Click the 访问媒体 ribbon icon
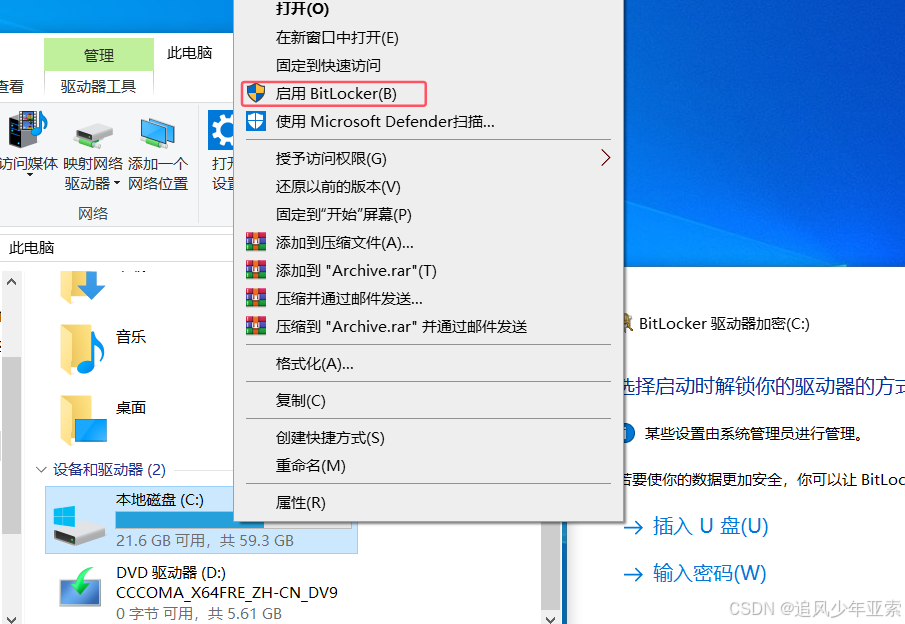The height and width of the screenshot is (624, 905). click(x=27, y=130)
